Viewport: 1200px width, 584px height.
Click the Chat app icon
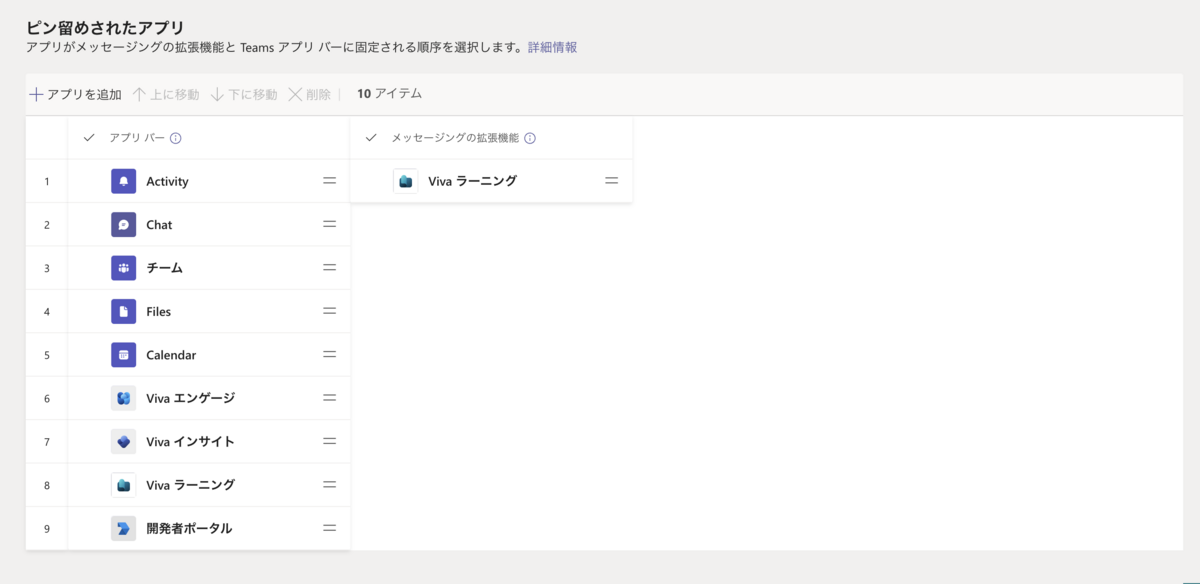tap(123, 225)
